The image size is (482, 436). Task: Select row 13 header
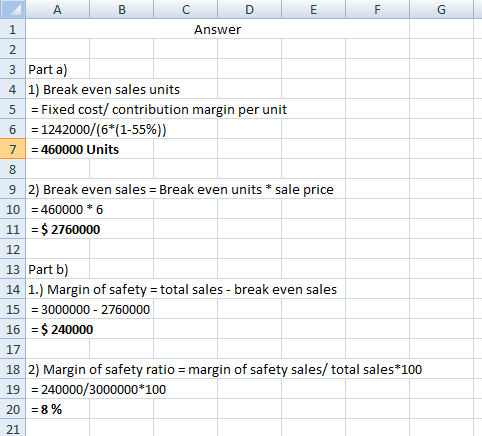point(13,269)
